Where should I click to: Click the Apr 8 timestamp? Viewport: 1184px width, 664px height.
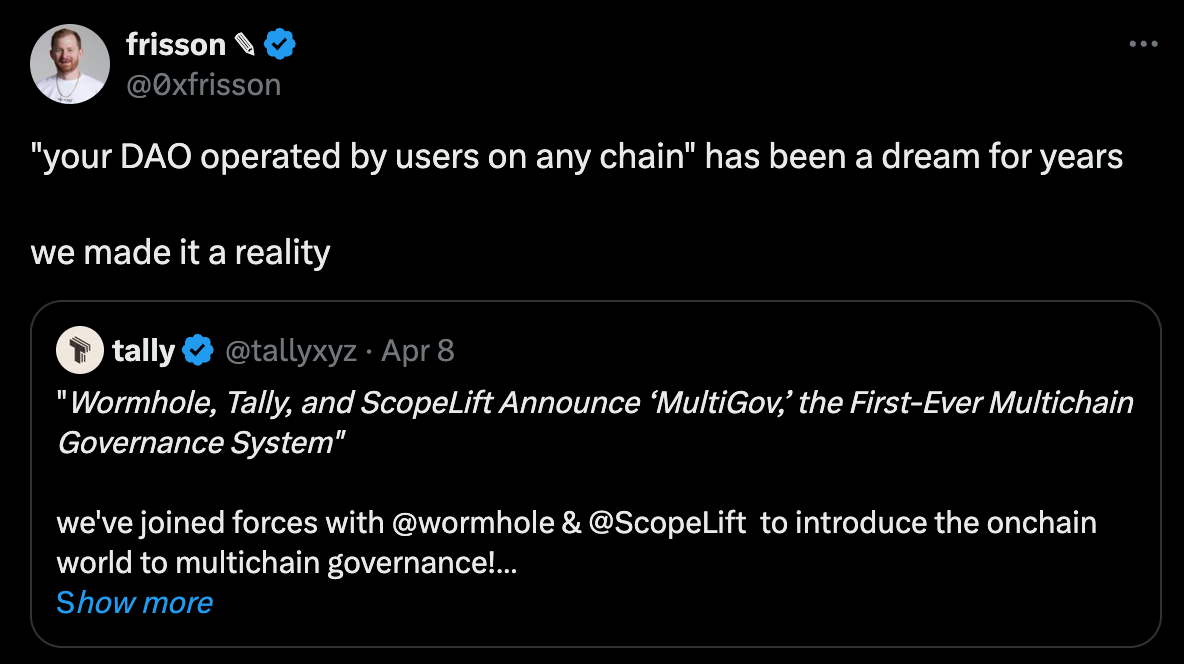[x=418, y=351]
